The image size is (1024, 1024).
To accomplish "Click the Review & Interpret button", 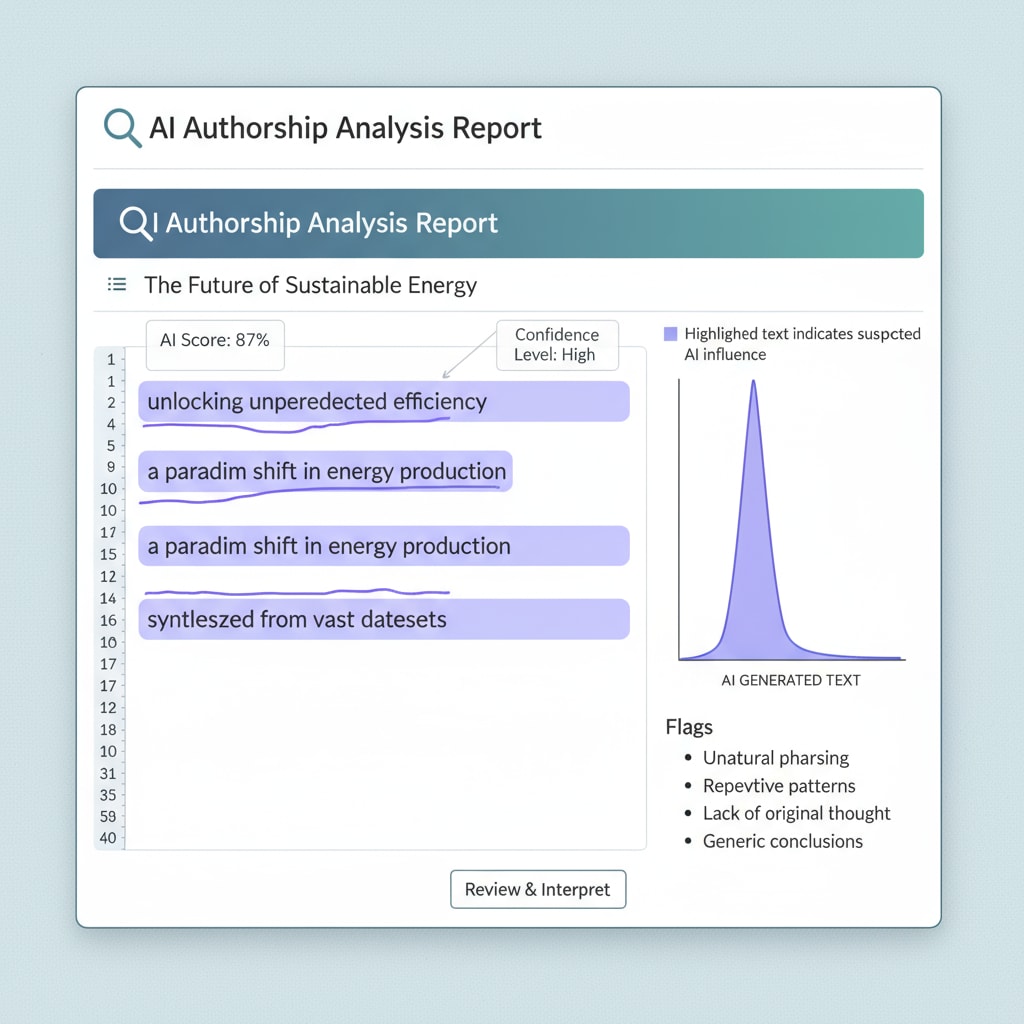I will point(538,889).
